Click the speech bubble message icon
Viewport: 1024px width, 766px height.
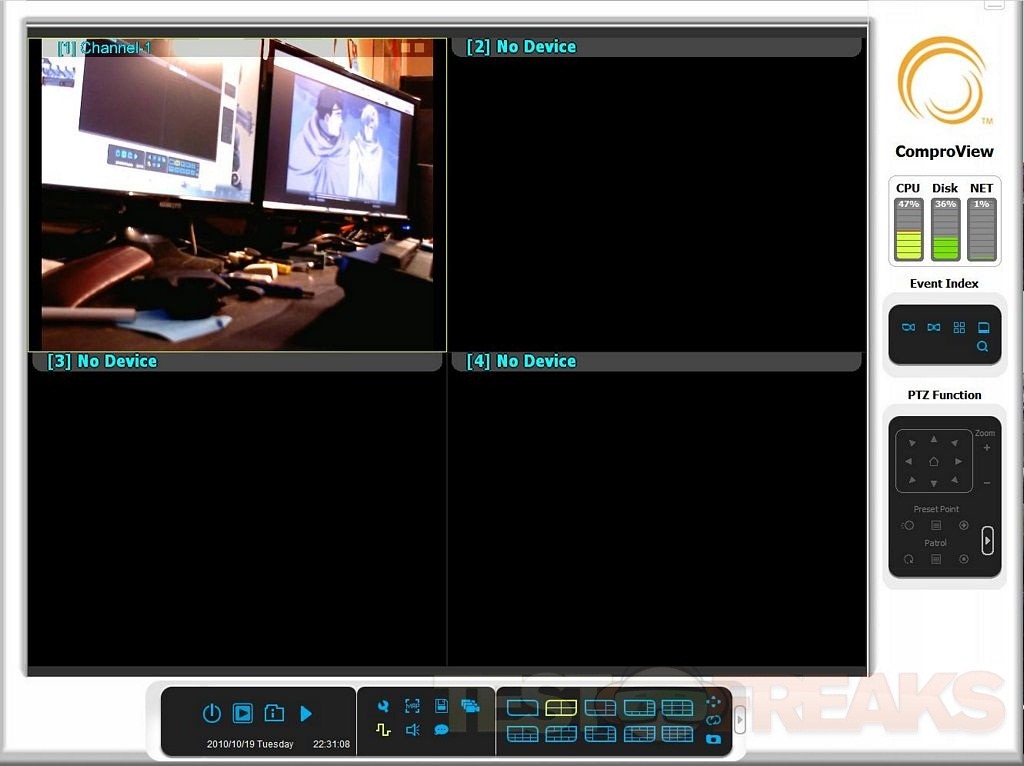(441, 730)
